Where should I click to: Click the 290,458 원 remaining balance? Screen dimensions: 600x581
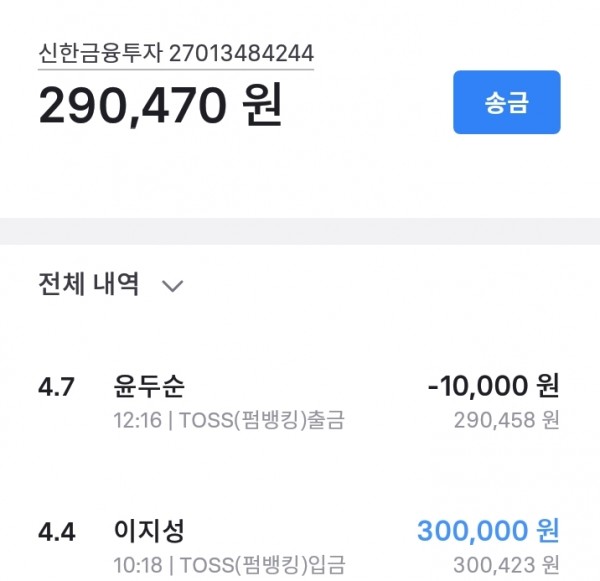(506, 420)
